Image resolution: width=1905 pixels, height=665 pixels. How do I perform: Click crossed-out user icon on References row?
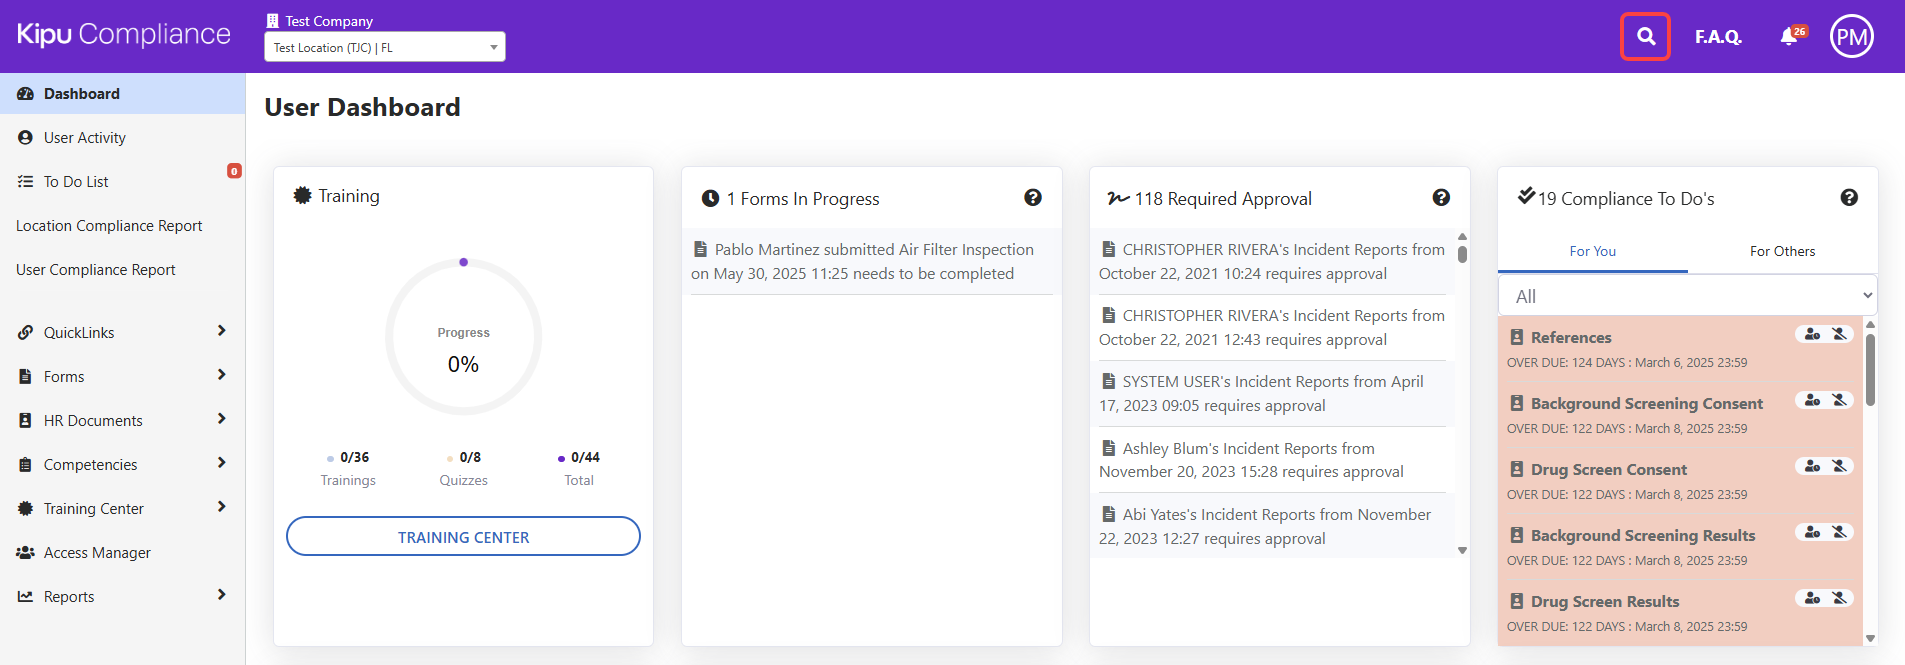click(1839, 334)
